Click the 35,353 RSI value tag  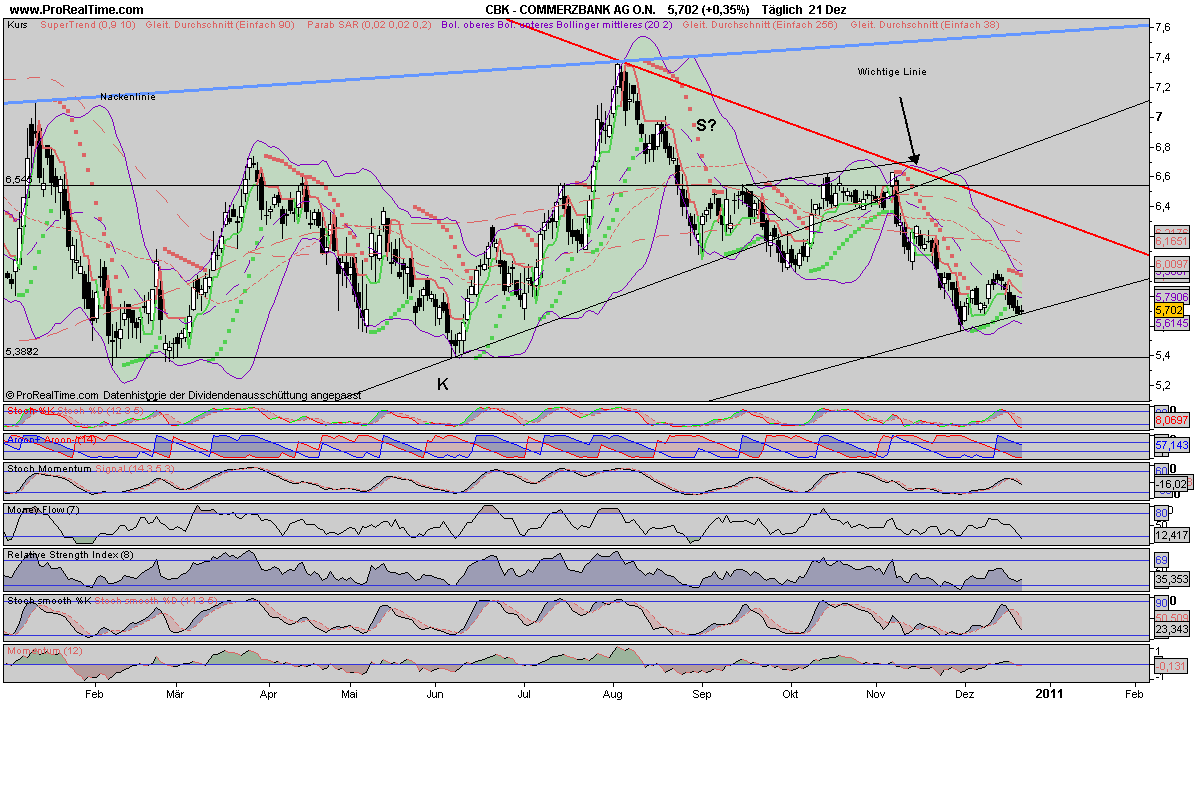click(1171, 578)
